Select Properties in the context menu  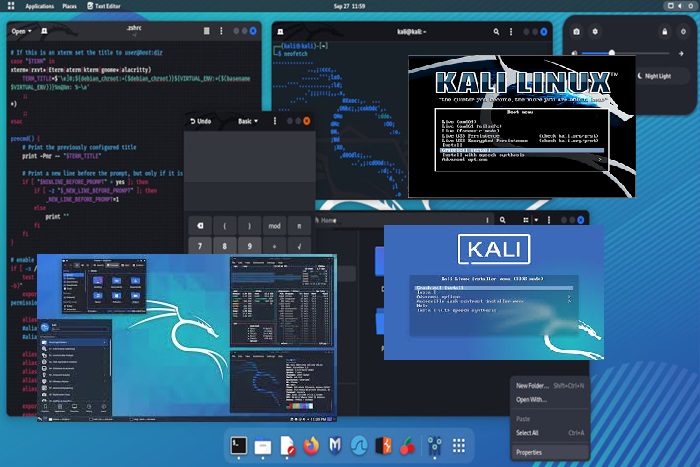(x=529, y=452)
